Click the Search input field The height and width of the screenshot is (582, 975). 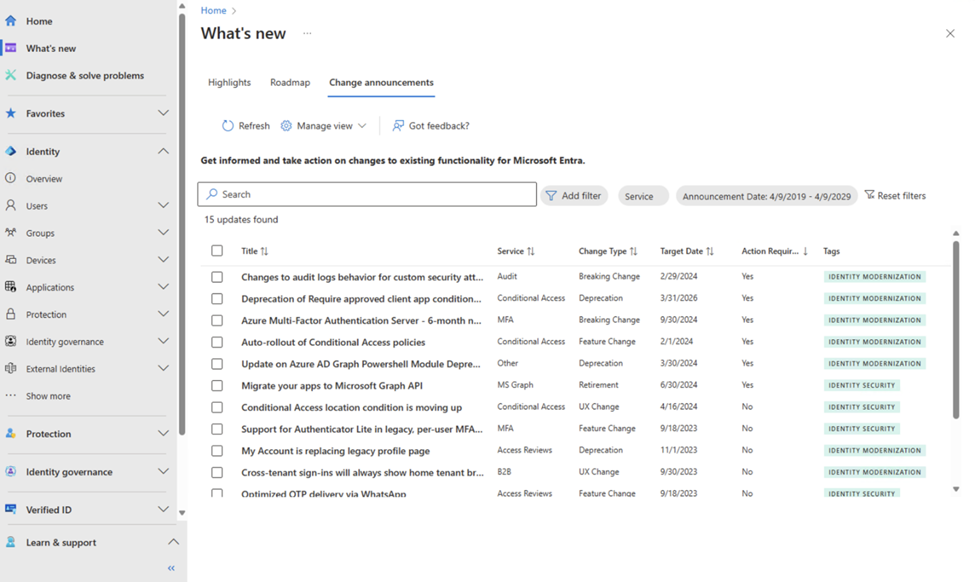(370, 194)
